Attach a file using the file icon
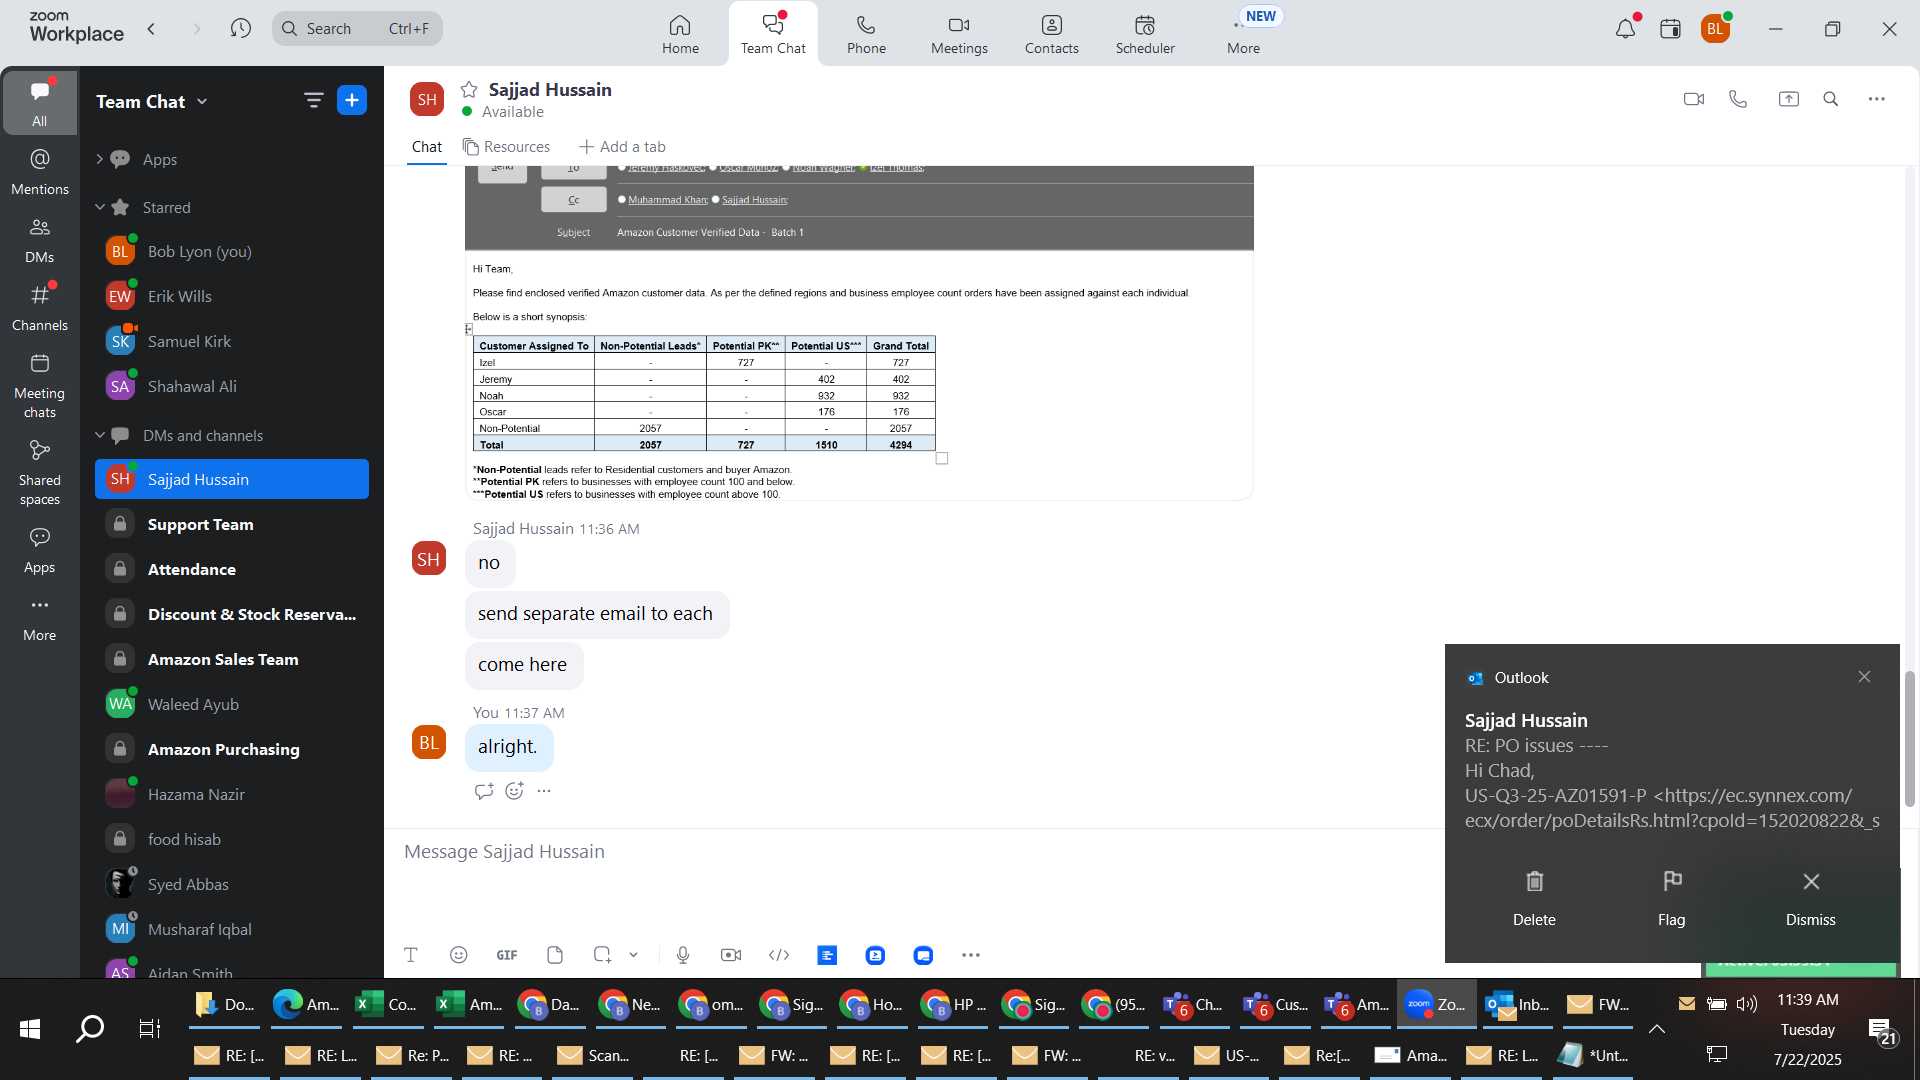The height and width of the screenshot is (1080, 1920). pos(555,955)
